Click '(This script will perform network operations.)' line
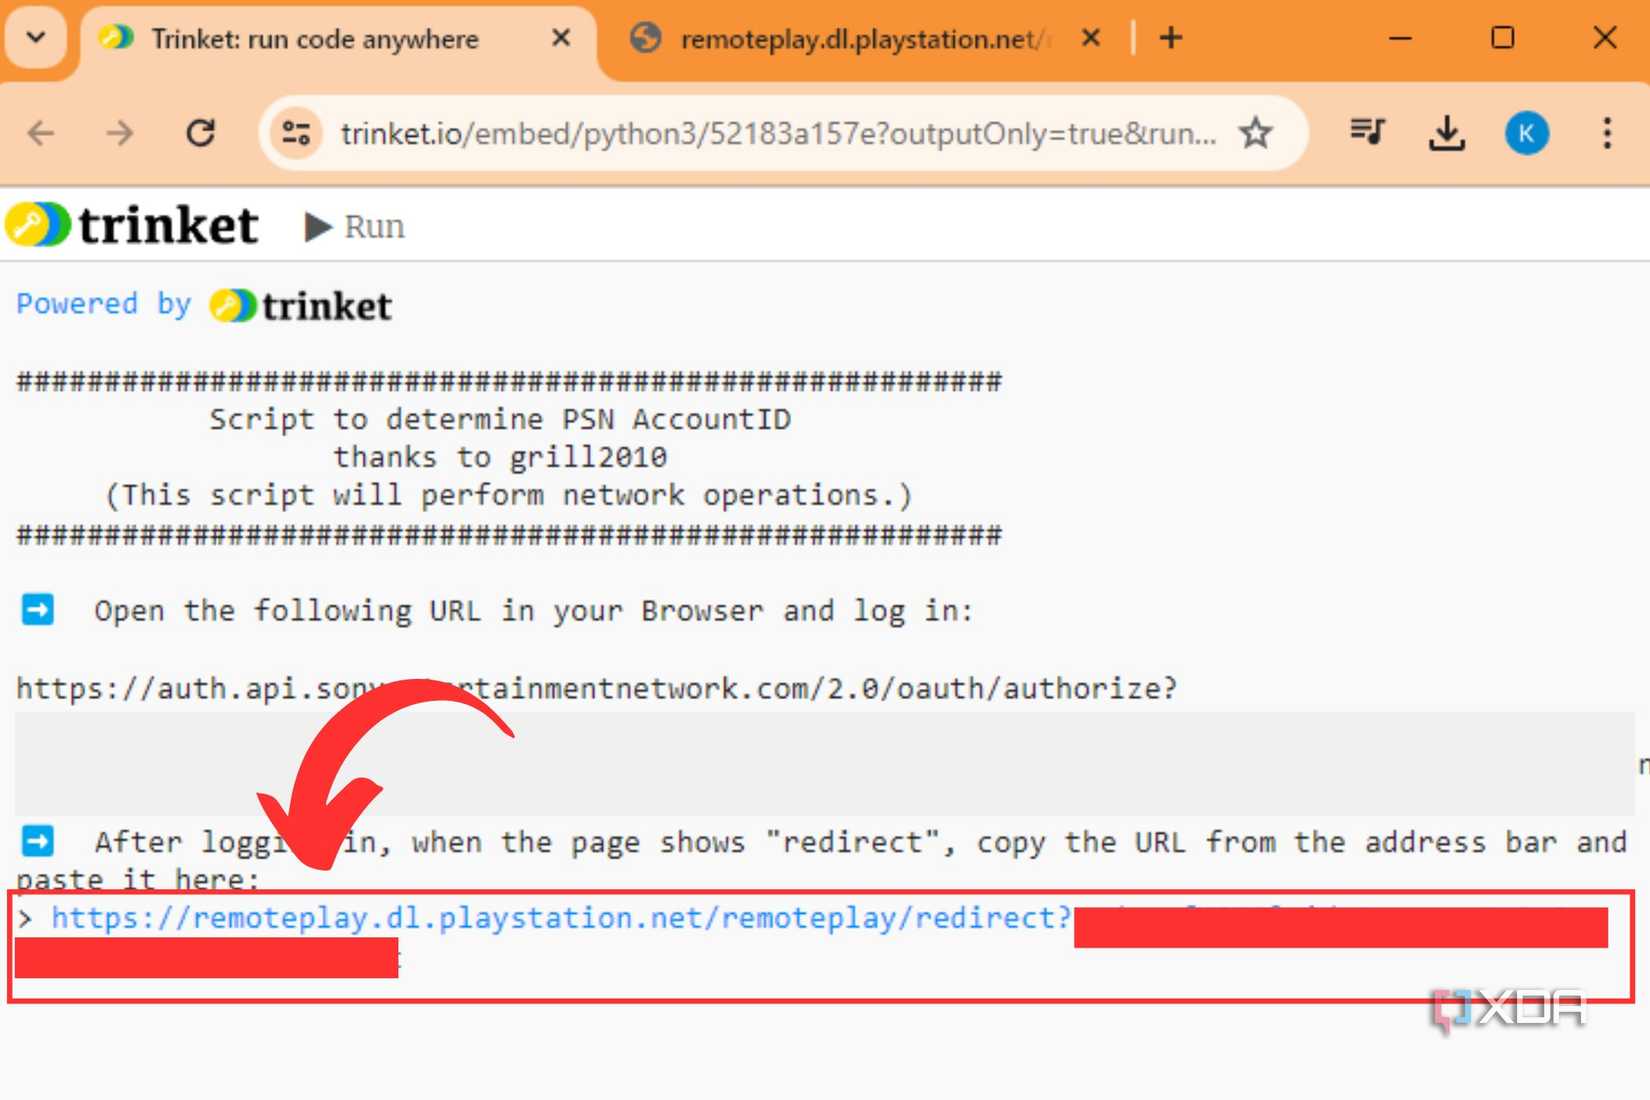This screenshot has height=1100, width=1650. (x=509, y=495)
